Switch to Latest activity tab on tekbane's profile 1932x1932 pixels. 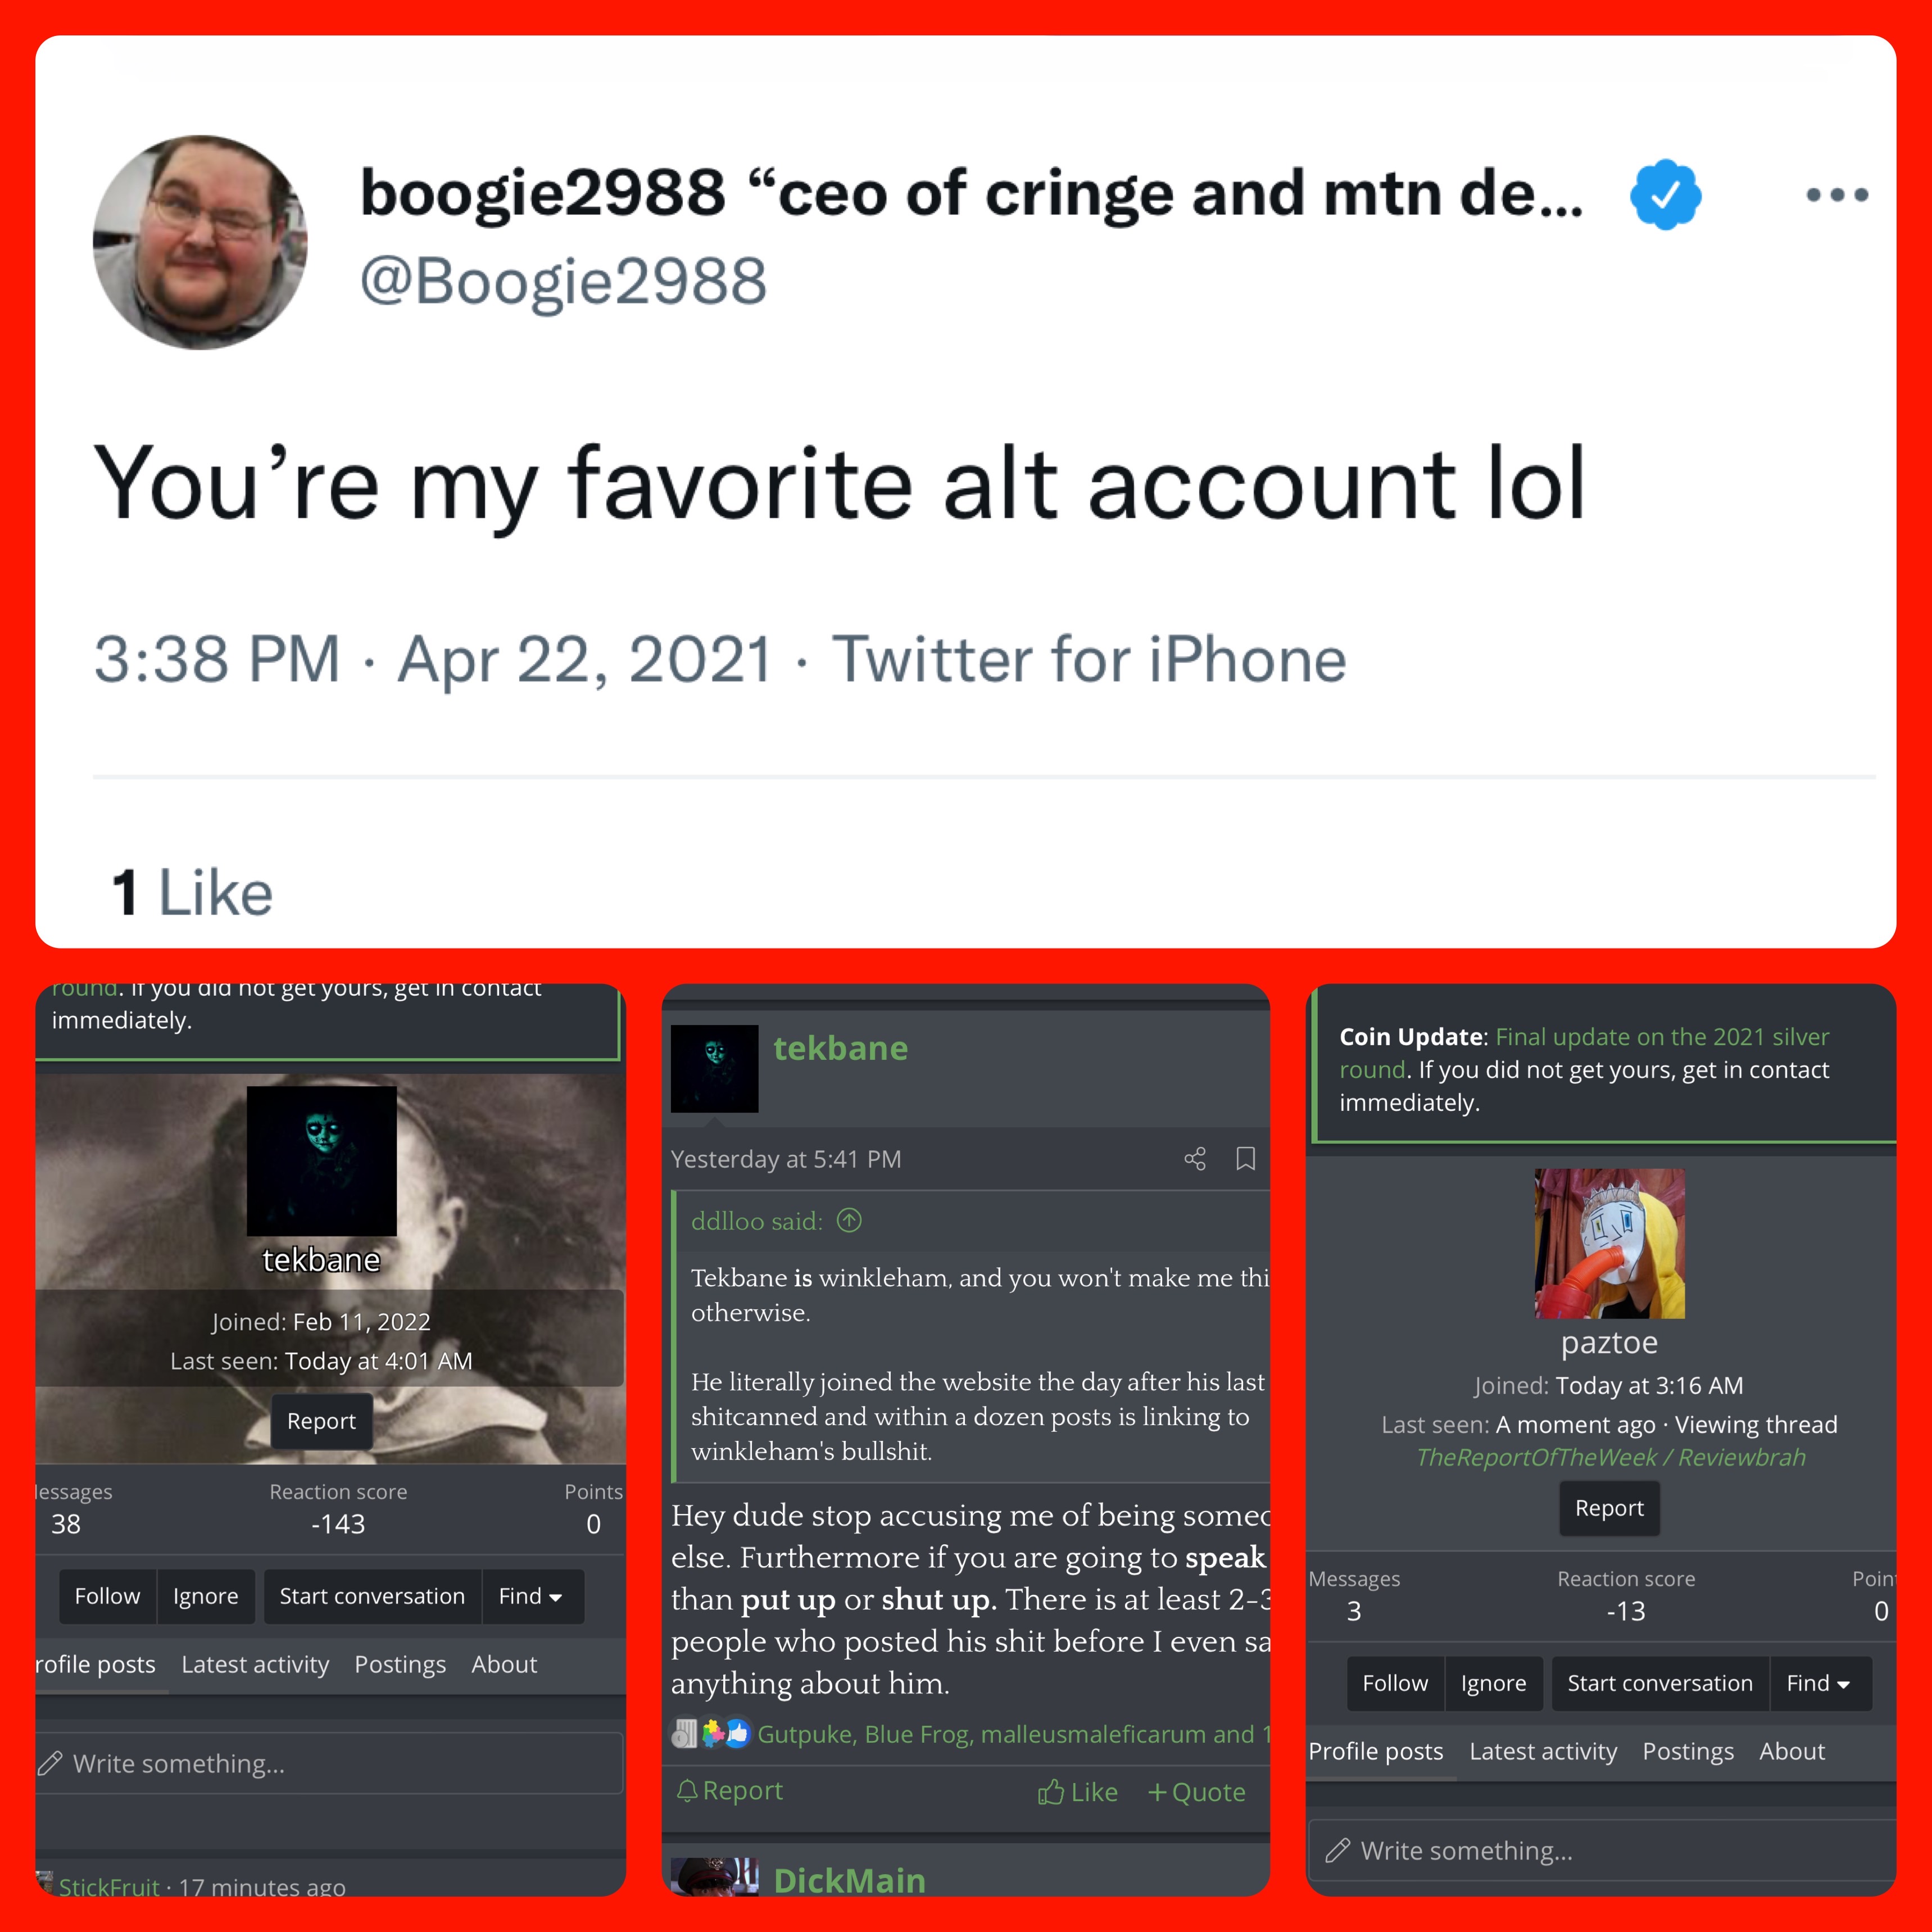(x=255, y=1664)
